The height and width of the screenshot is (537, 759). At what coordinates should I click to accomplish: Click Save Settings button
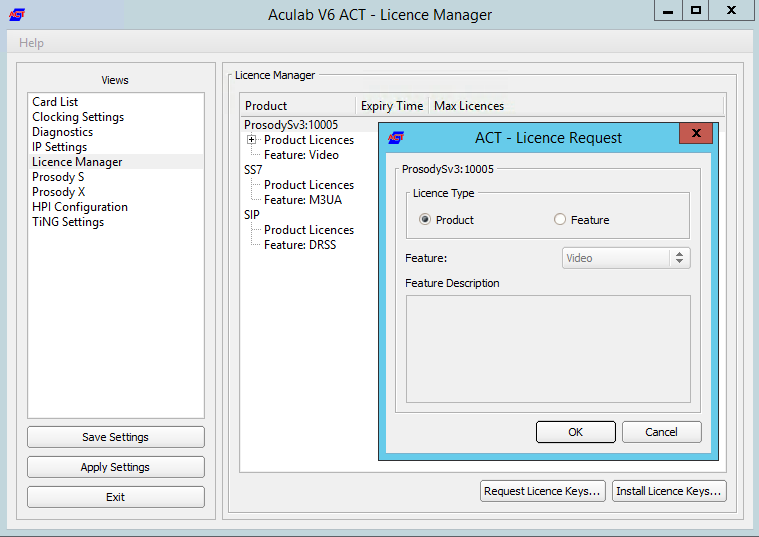(x=116, y=437)
